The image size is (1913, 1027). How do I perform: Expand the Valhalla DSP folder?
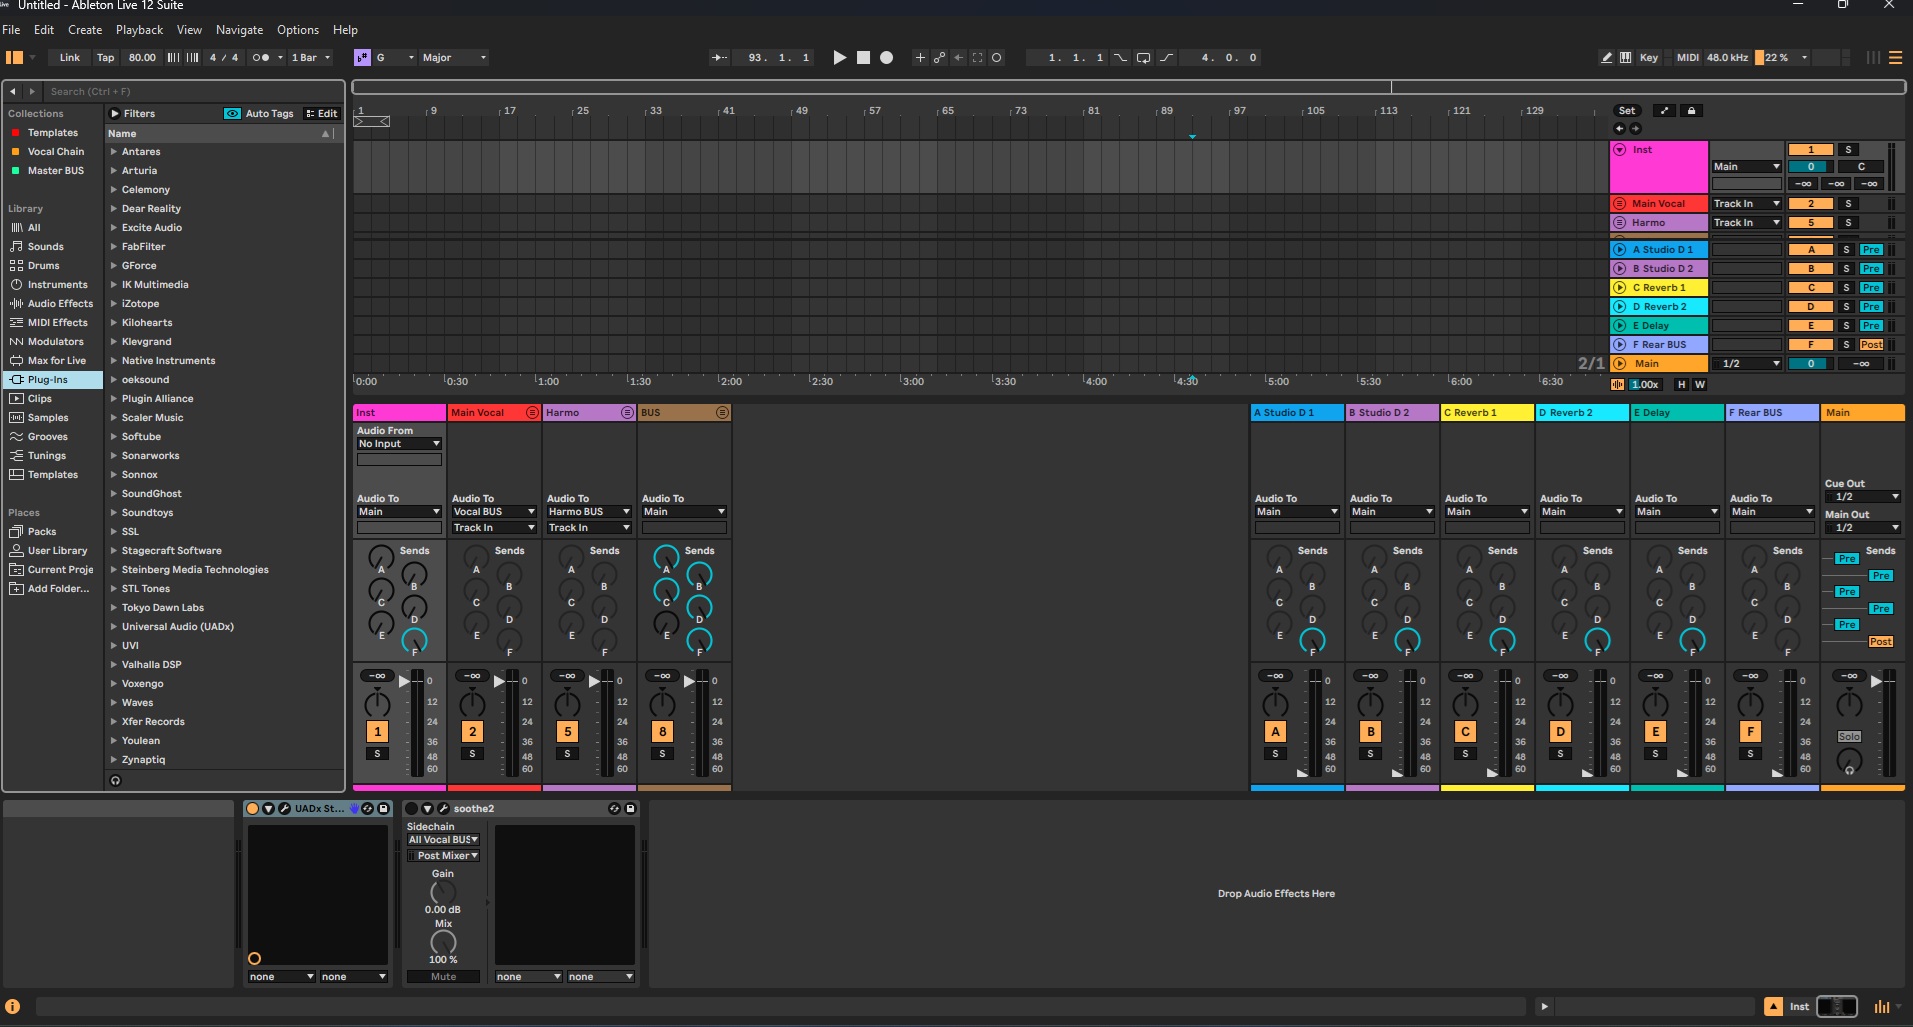click(x=113, y=665)
